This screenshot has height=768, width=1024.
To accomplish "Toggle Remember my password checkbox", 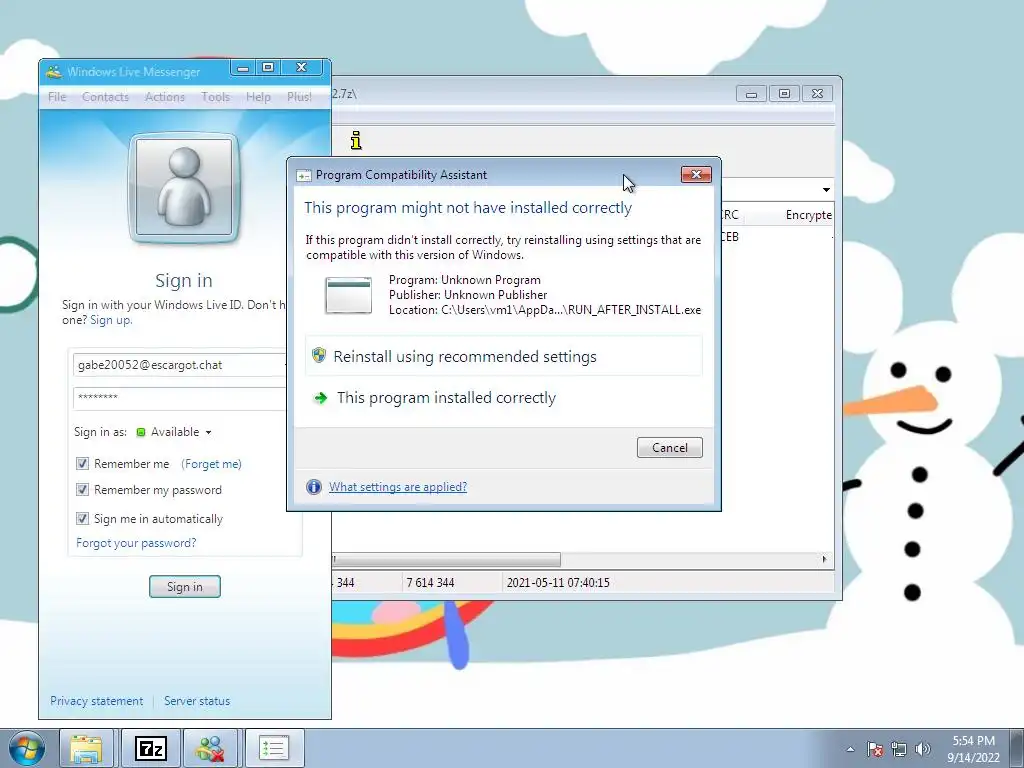I will (82, 490).
